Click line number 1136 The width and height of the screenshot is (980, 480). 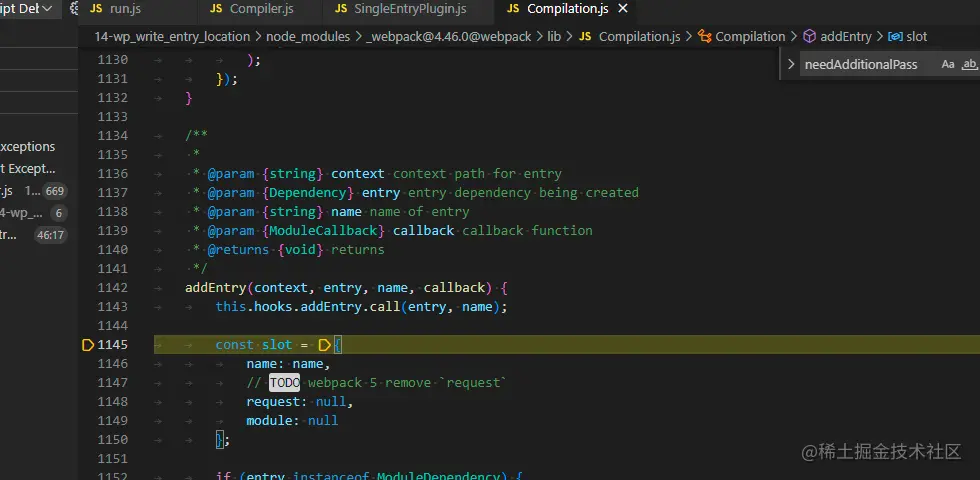point(112,174)
